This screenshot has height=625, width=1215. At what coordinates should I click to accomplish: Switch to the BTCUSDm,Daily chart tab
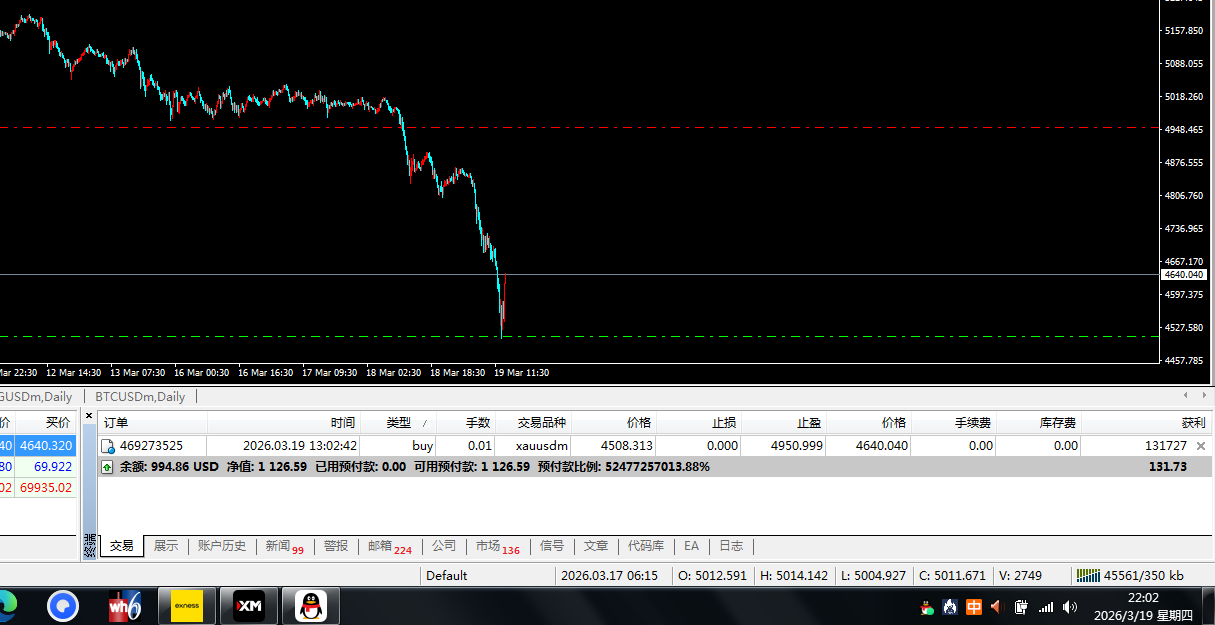tap(140, 397)
